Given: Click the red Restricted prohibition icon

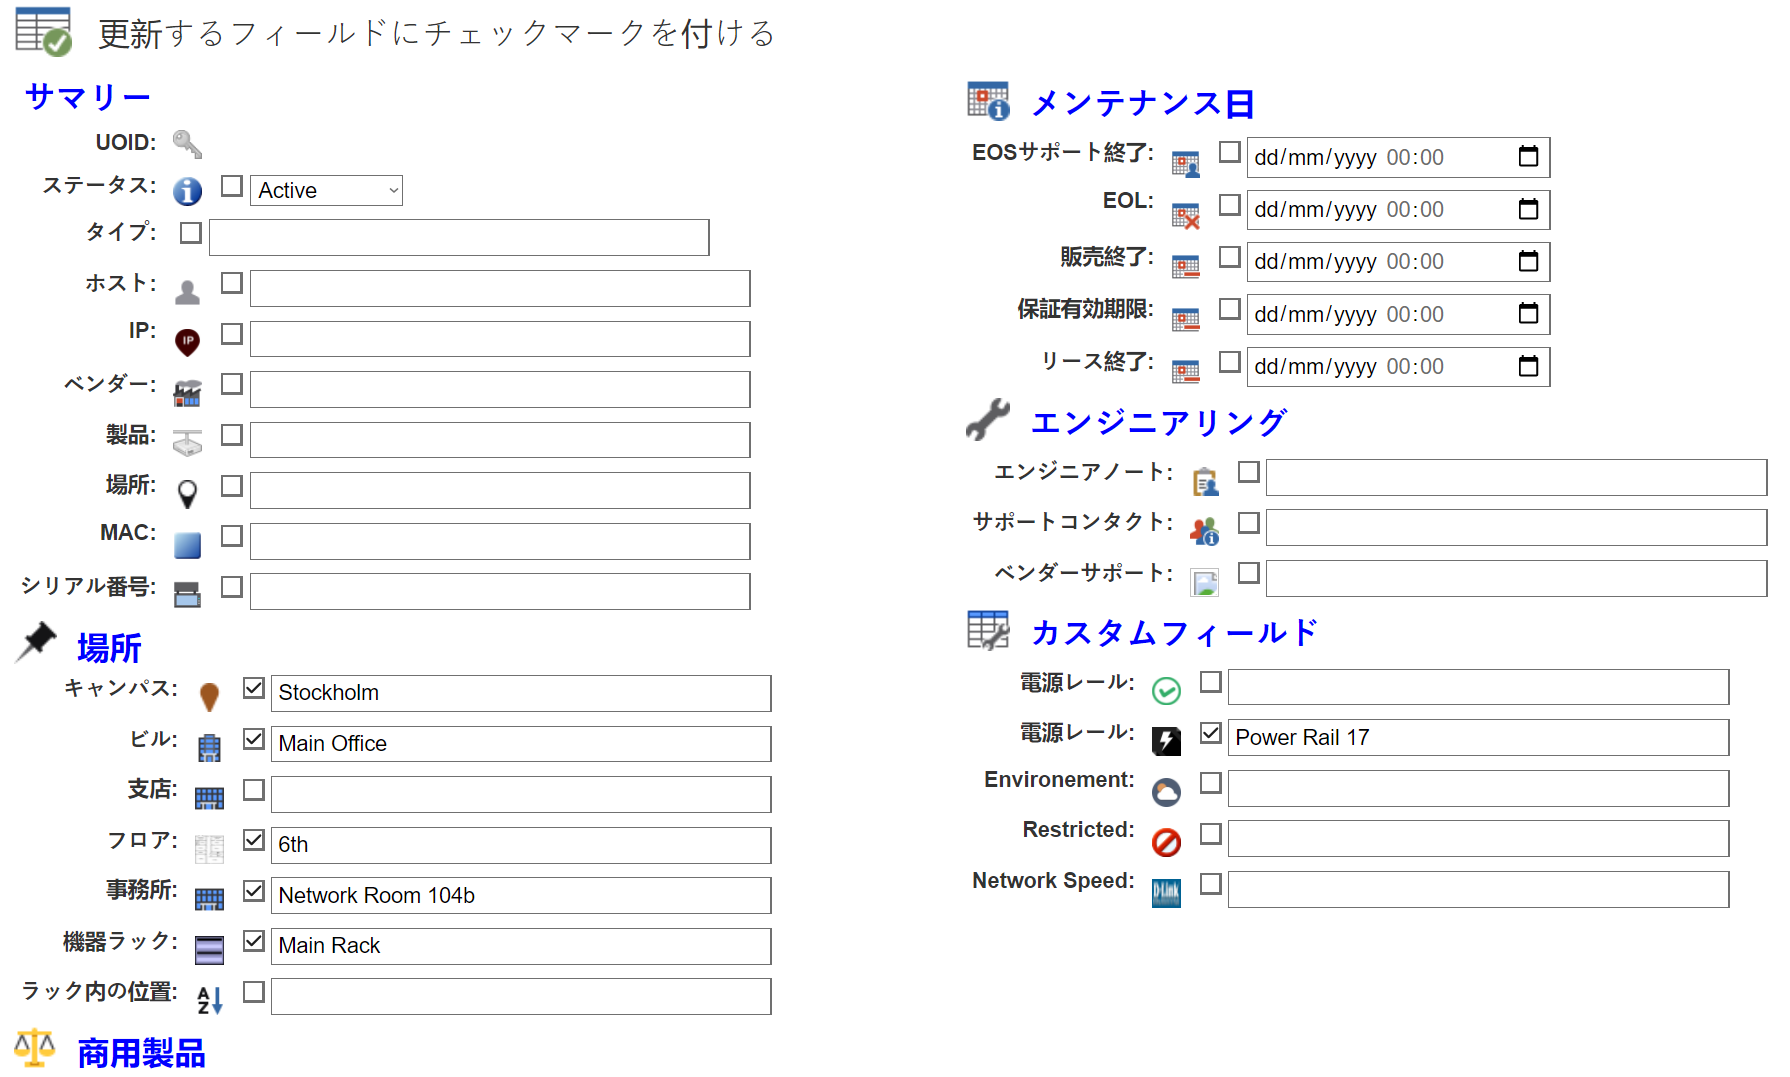Looking at the screenshot, I should [x=1166, y=842].
